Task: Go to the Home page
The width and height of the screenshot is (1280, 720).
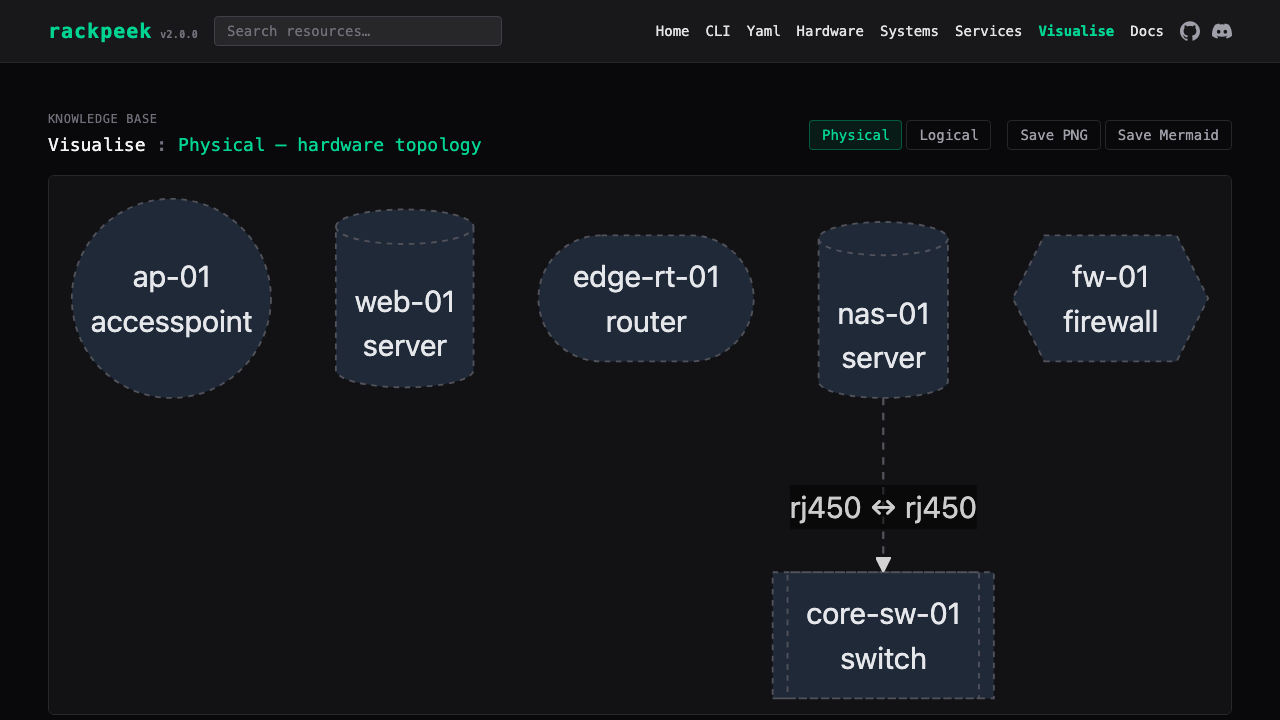Action: pyautogui.click(x=672, y=31)
